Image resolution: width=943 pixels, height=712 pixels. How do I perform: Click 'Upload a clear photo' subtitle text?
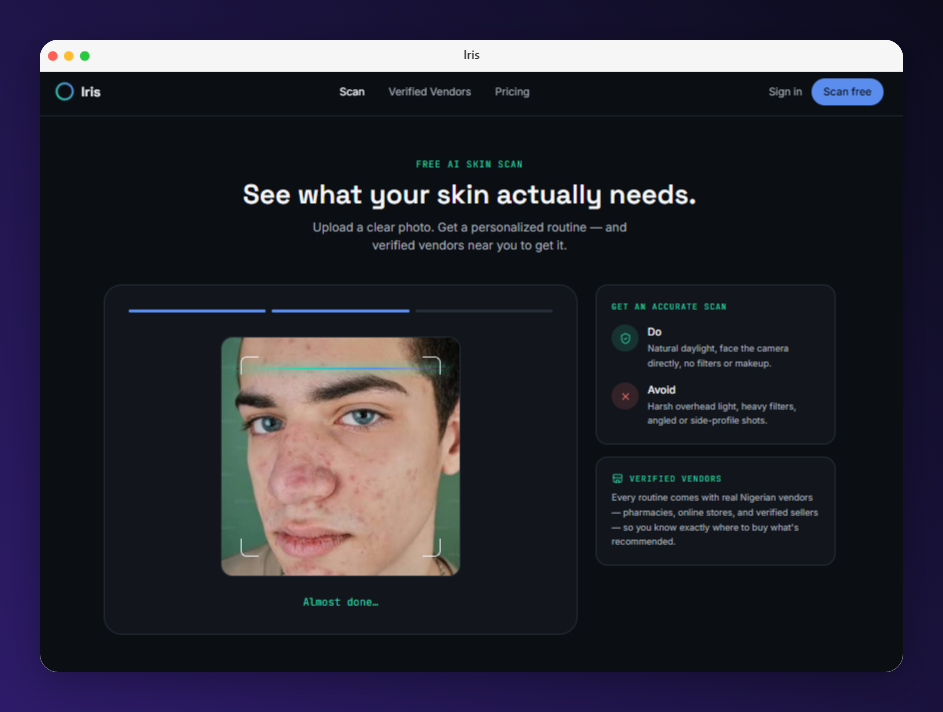(469, 236)
